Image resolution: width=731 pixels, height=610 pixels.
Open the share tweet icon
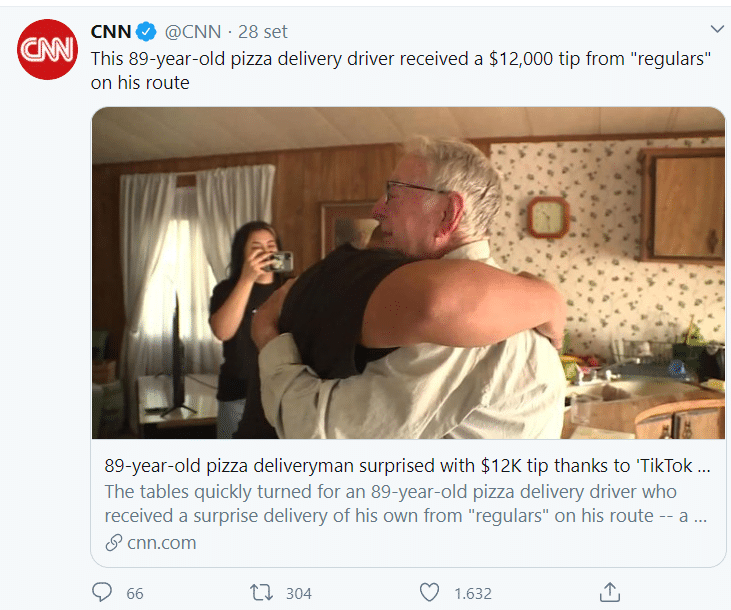point(609,592)
